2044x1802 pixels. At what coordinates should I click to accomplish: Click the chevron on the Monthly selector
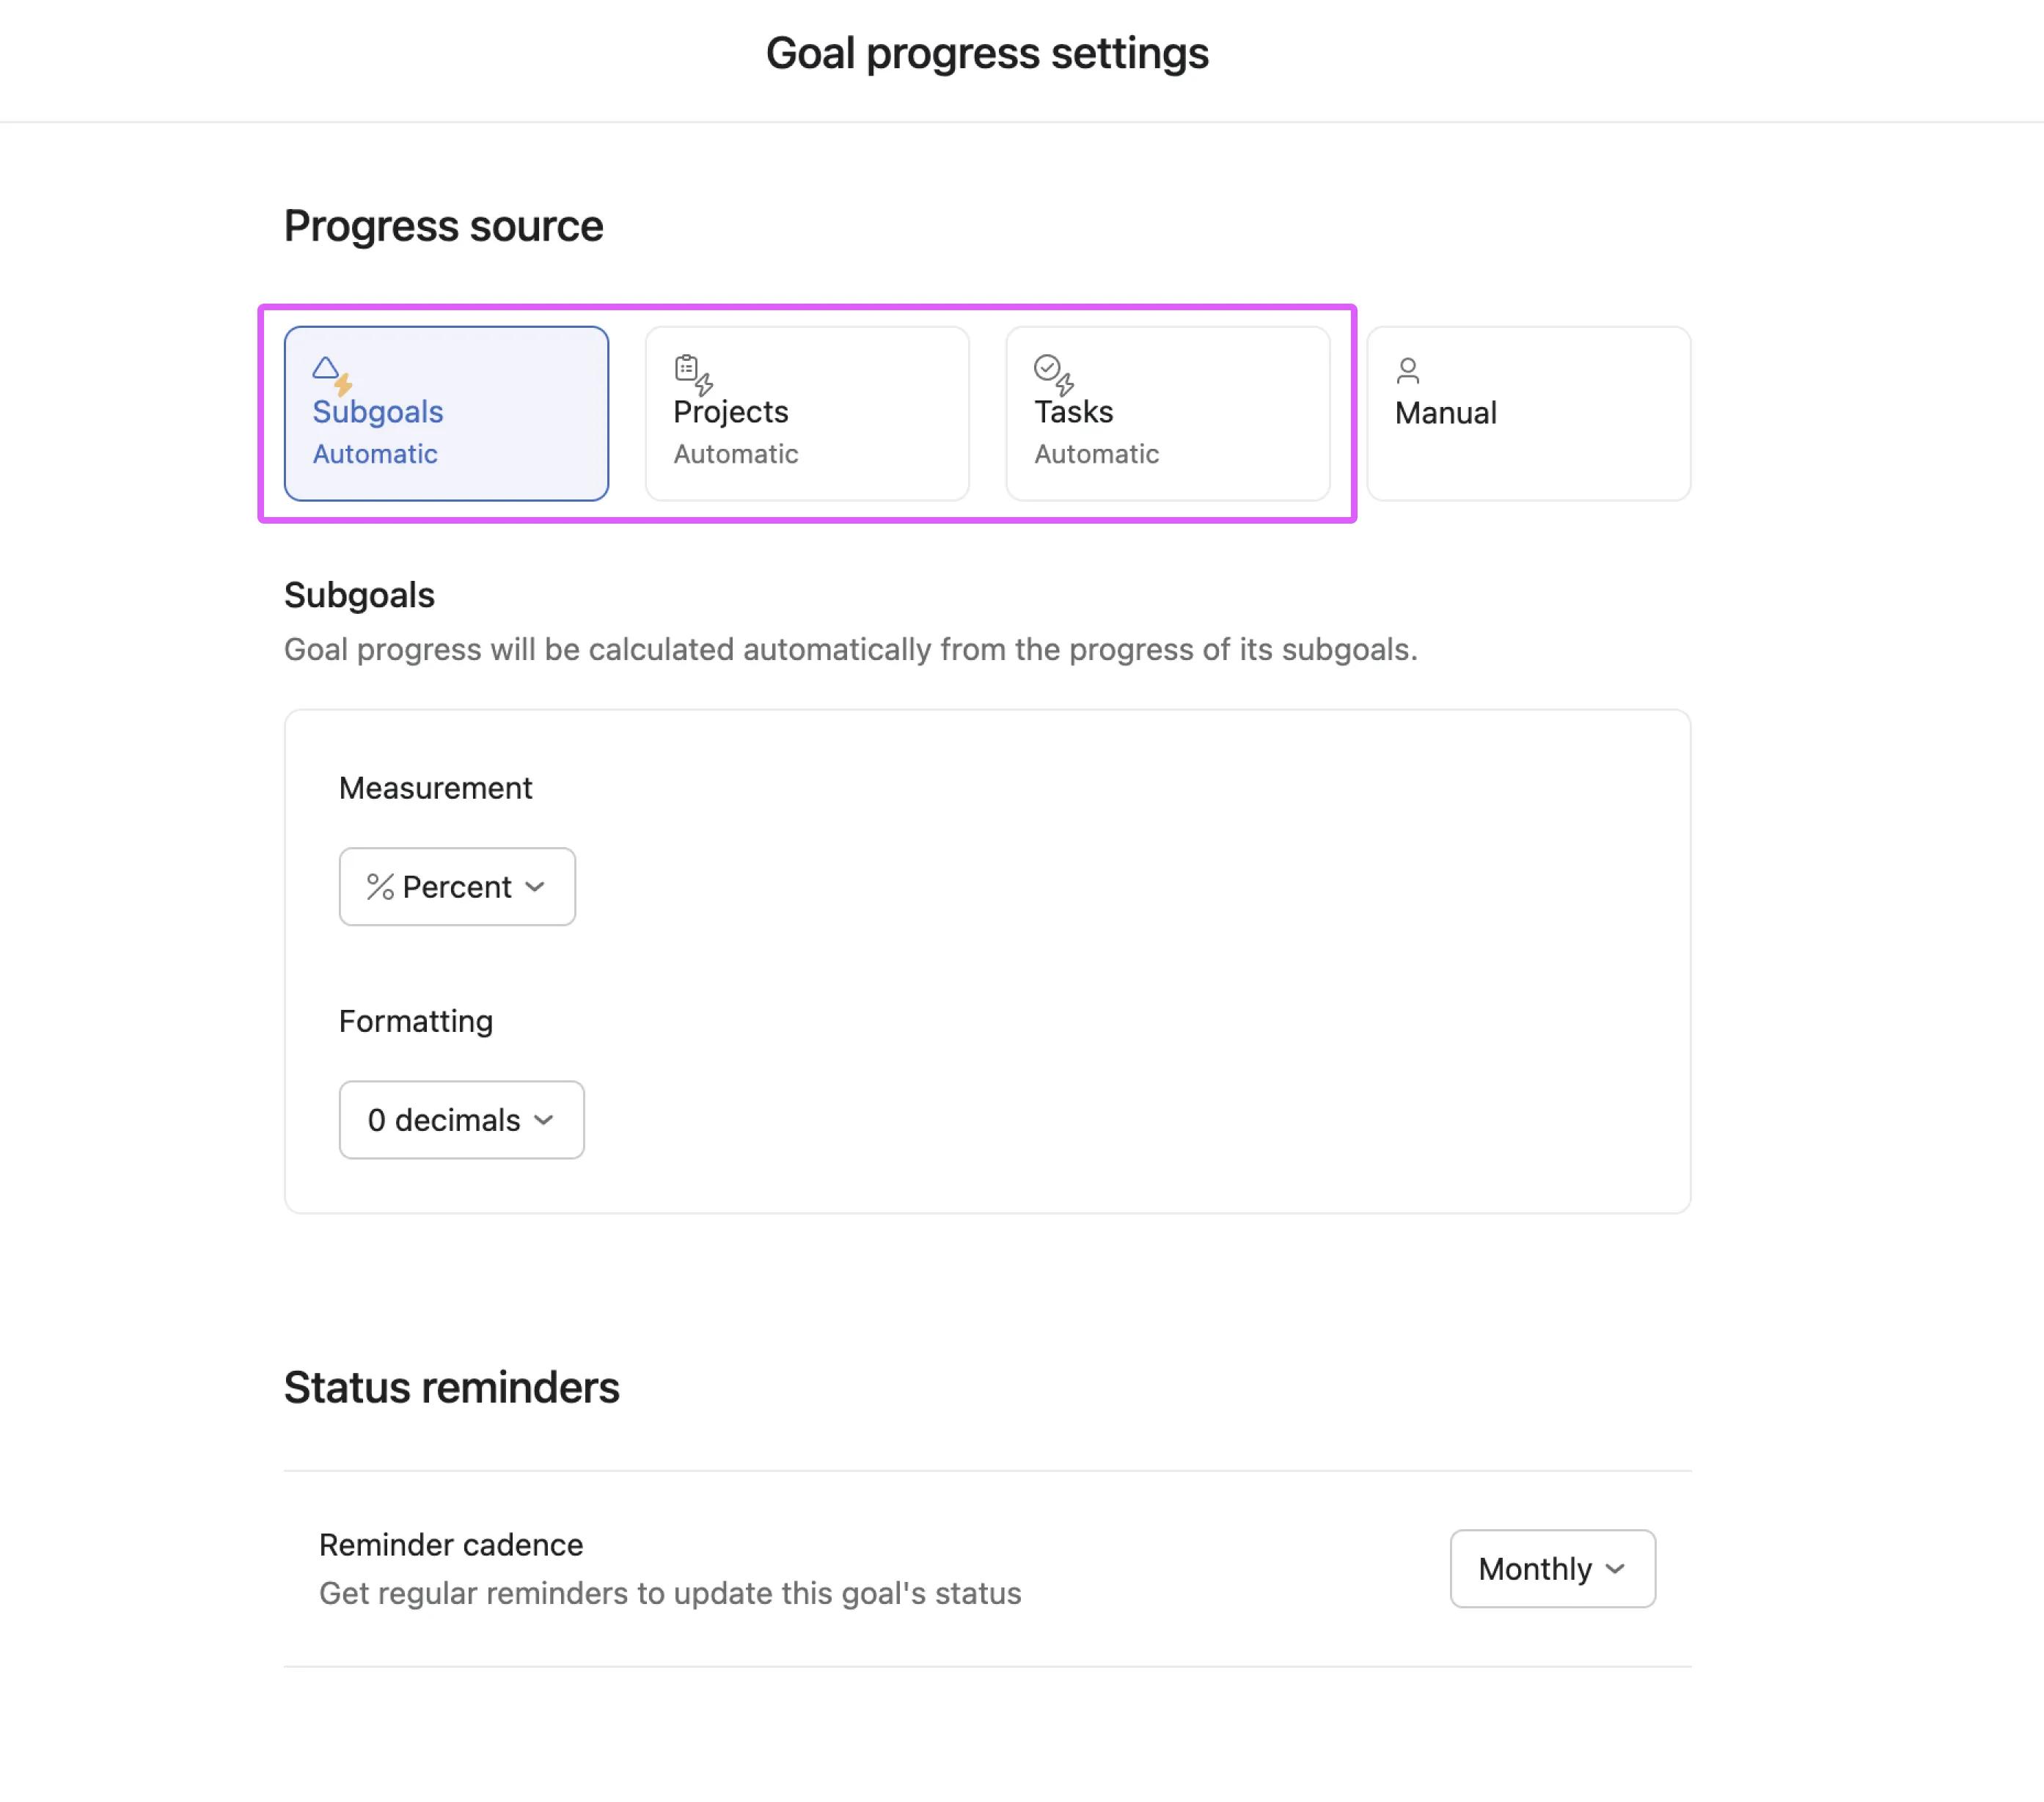tap(1615, 1569)
